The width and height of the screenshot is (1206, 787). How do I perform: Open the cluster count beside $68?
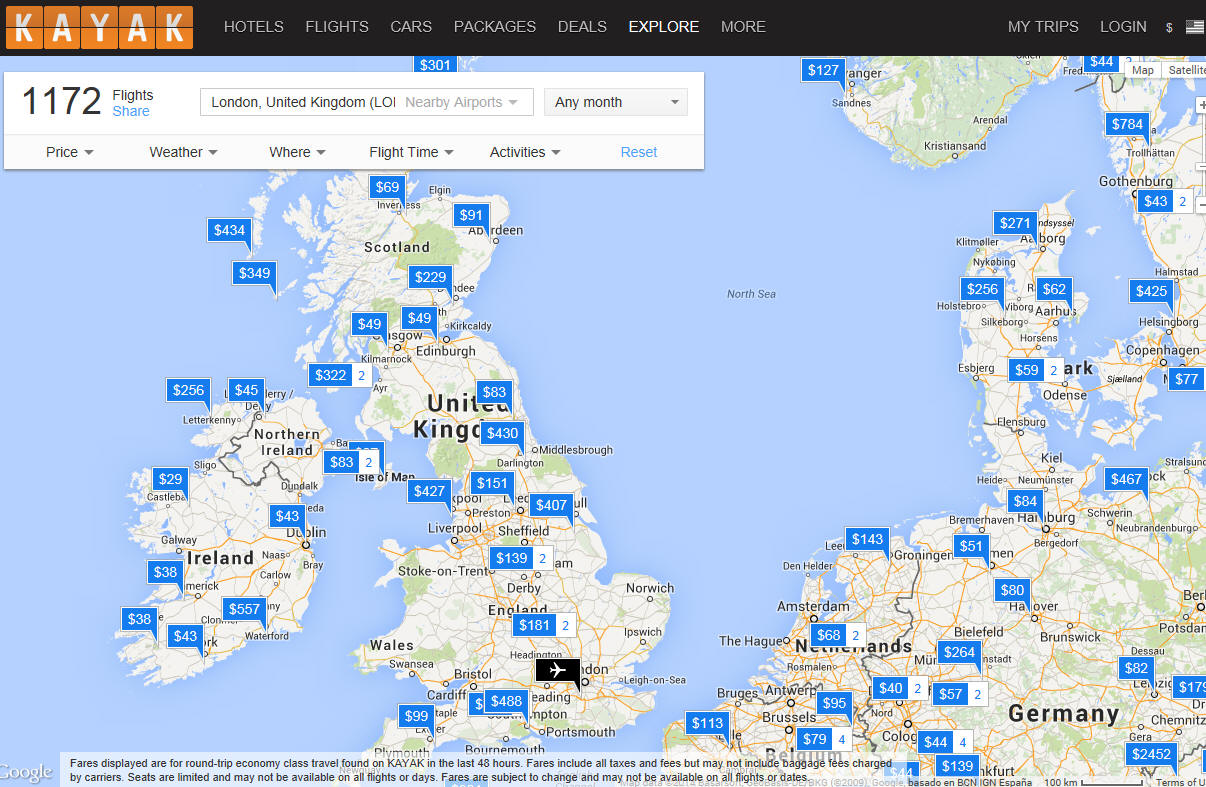tap(855, 635)
